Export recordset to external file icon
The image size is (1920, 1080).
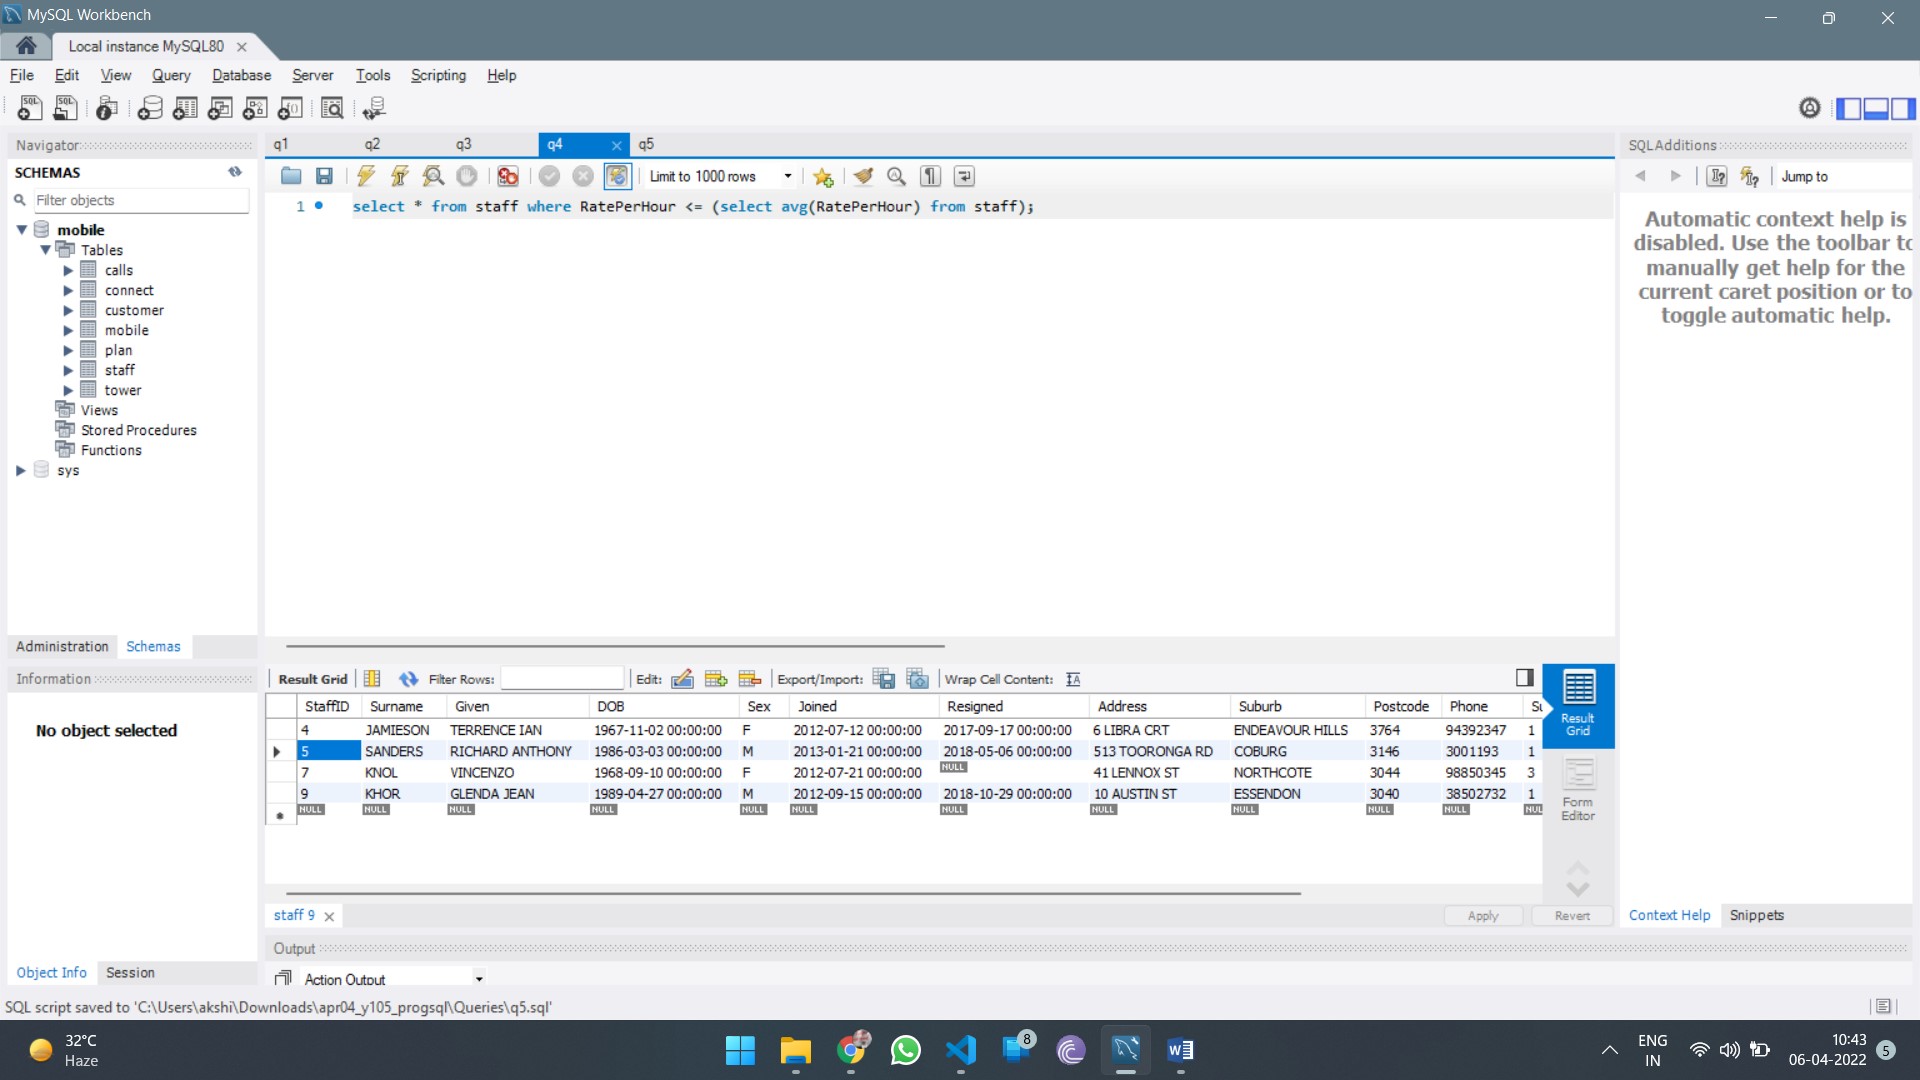884,679
